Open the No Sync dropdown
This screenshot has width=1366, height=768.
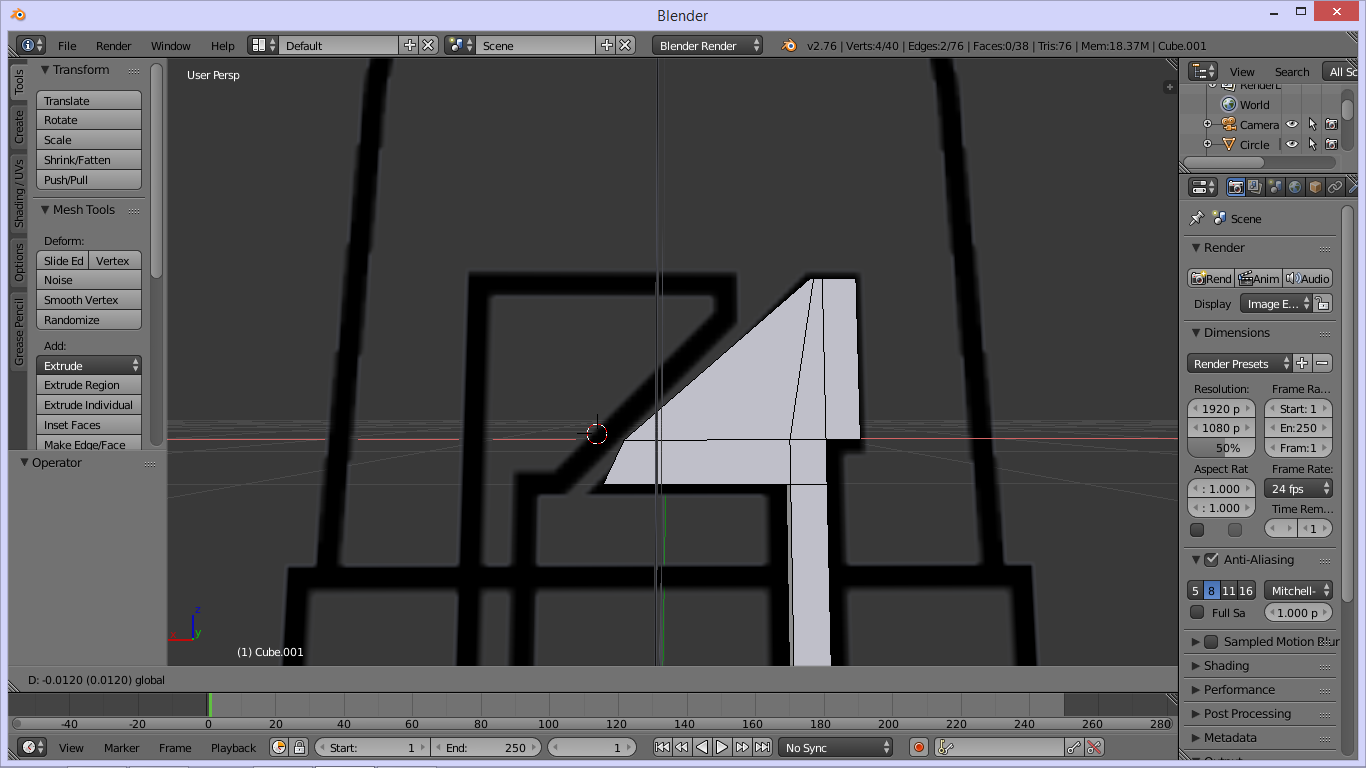[836, 747]
